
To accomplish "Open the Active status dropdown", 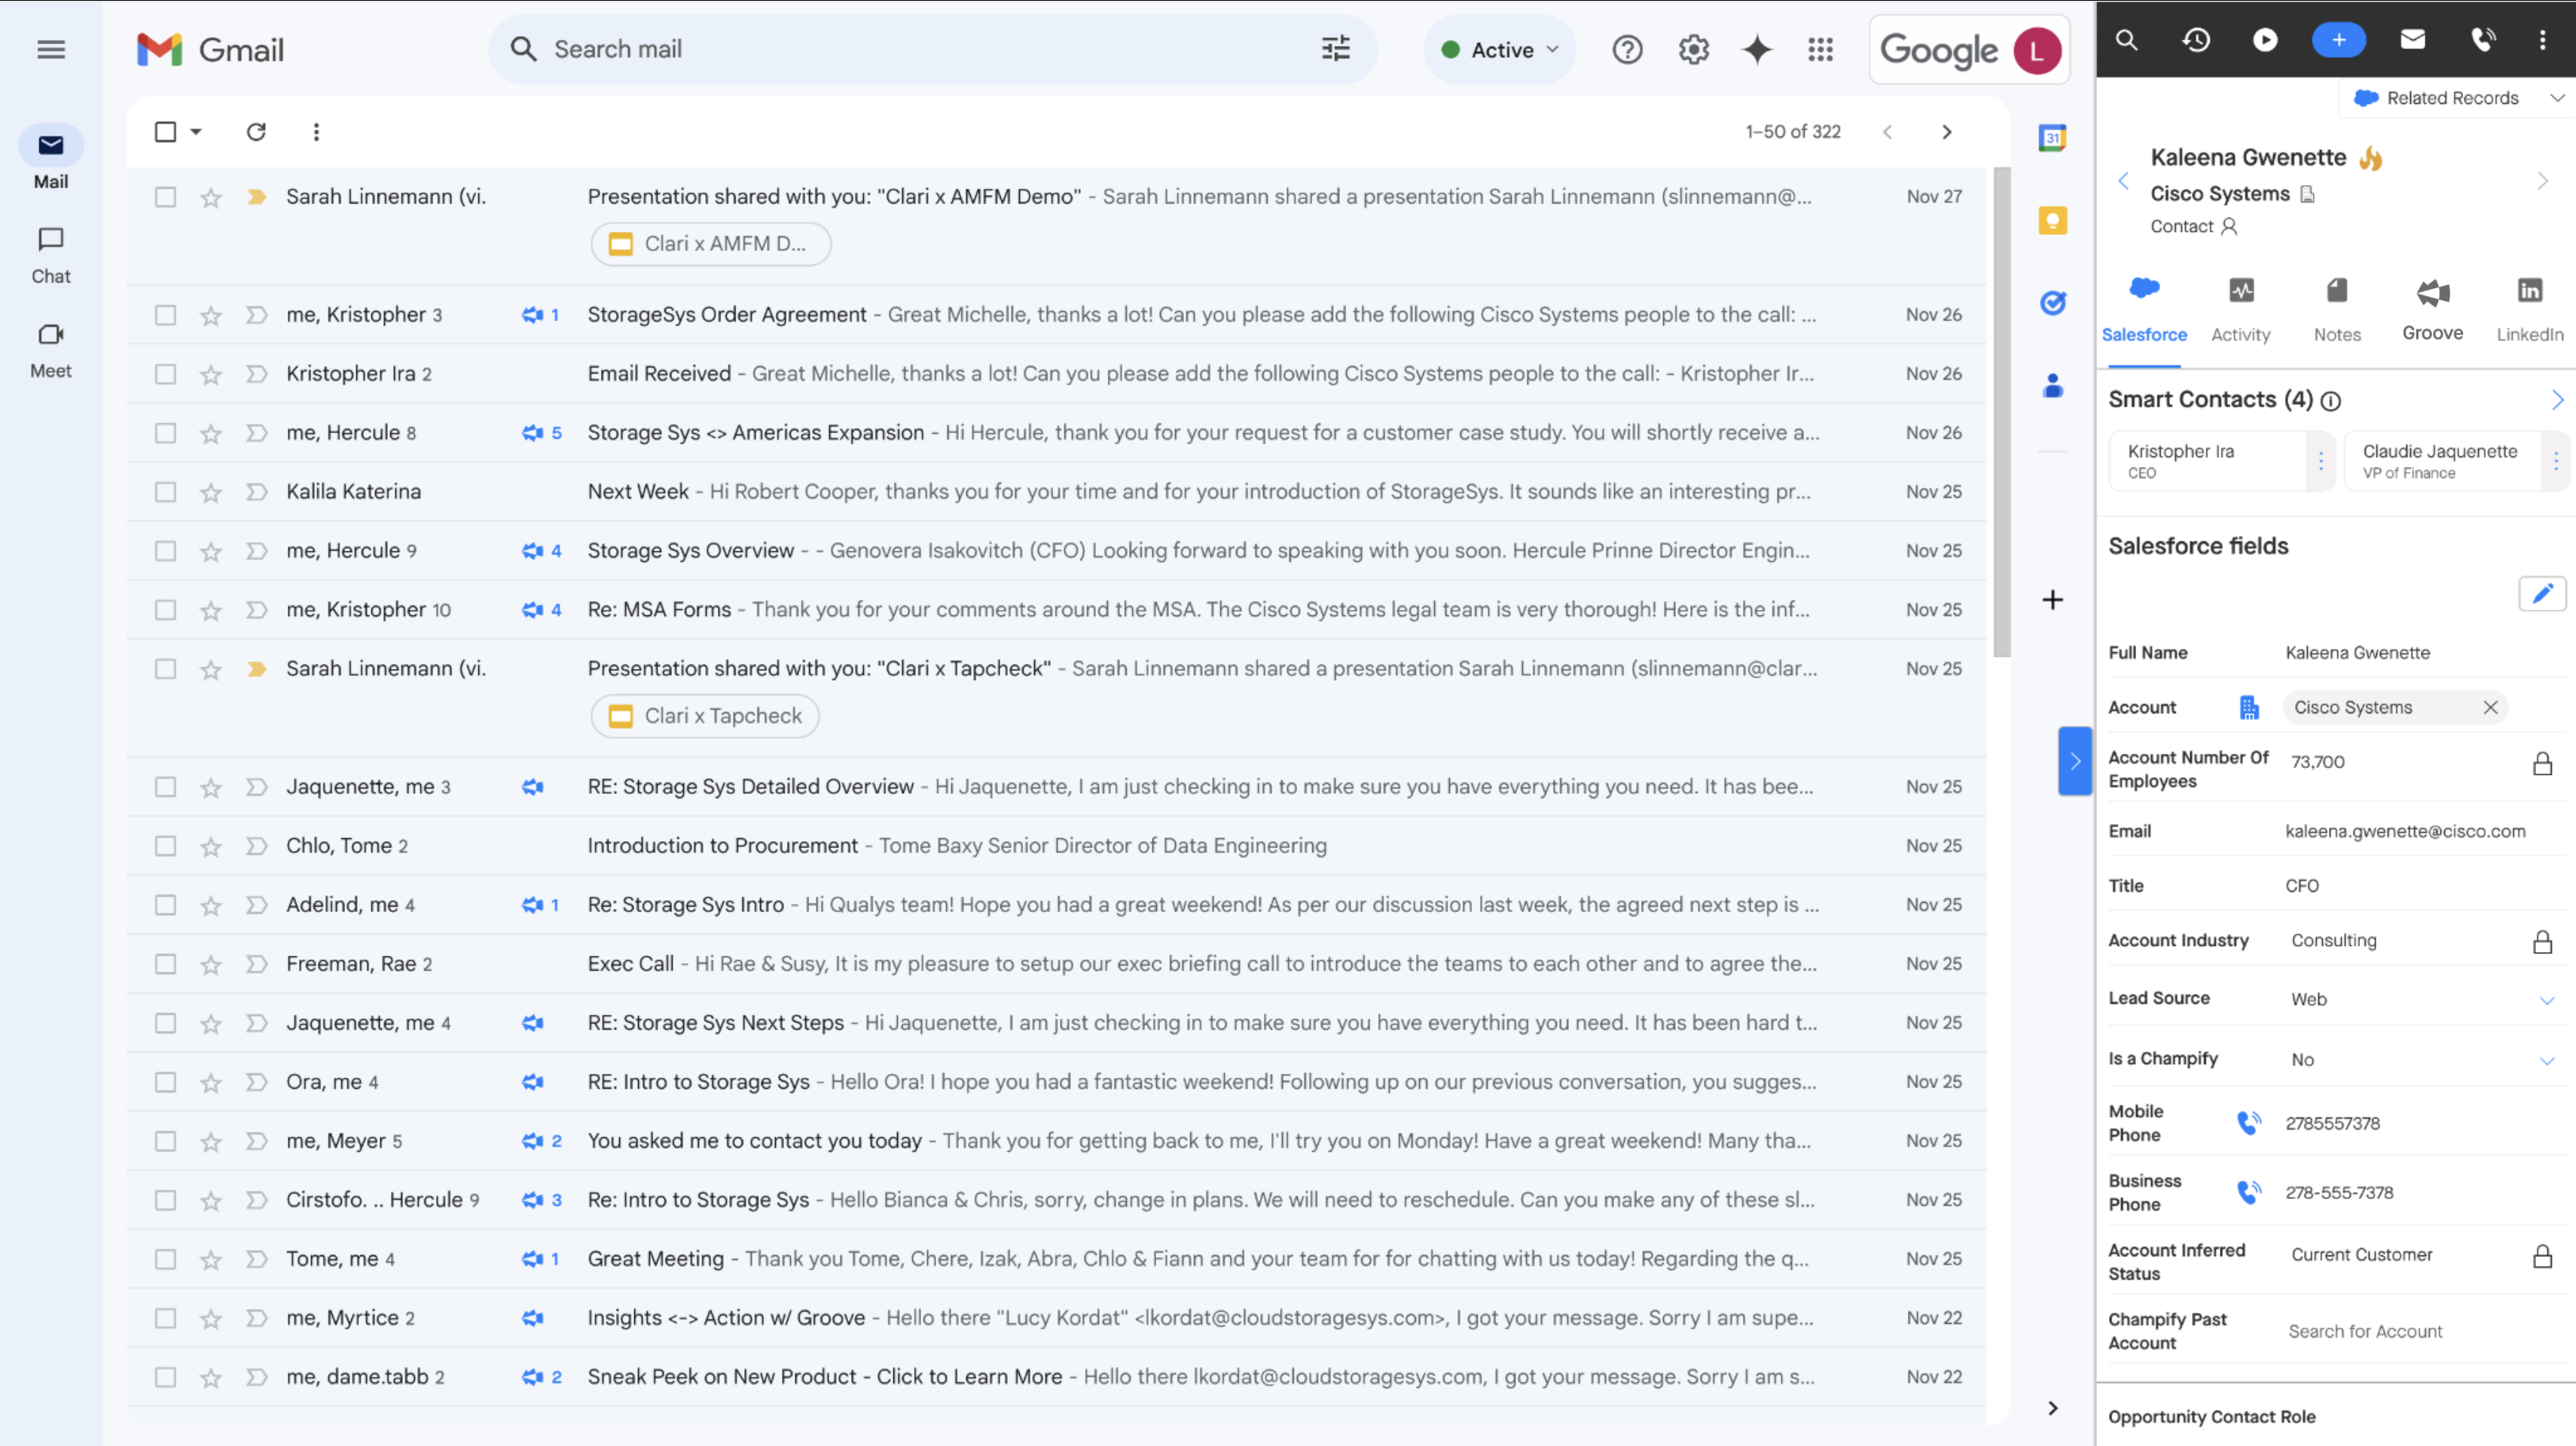I will [1499, 49].
